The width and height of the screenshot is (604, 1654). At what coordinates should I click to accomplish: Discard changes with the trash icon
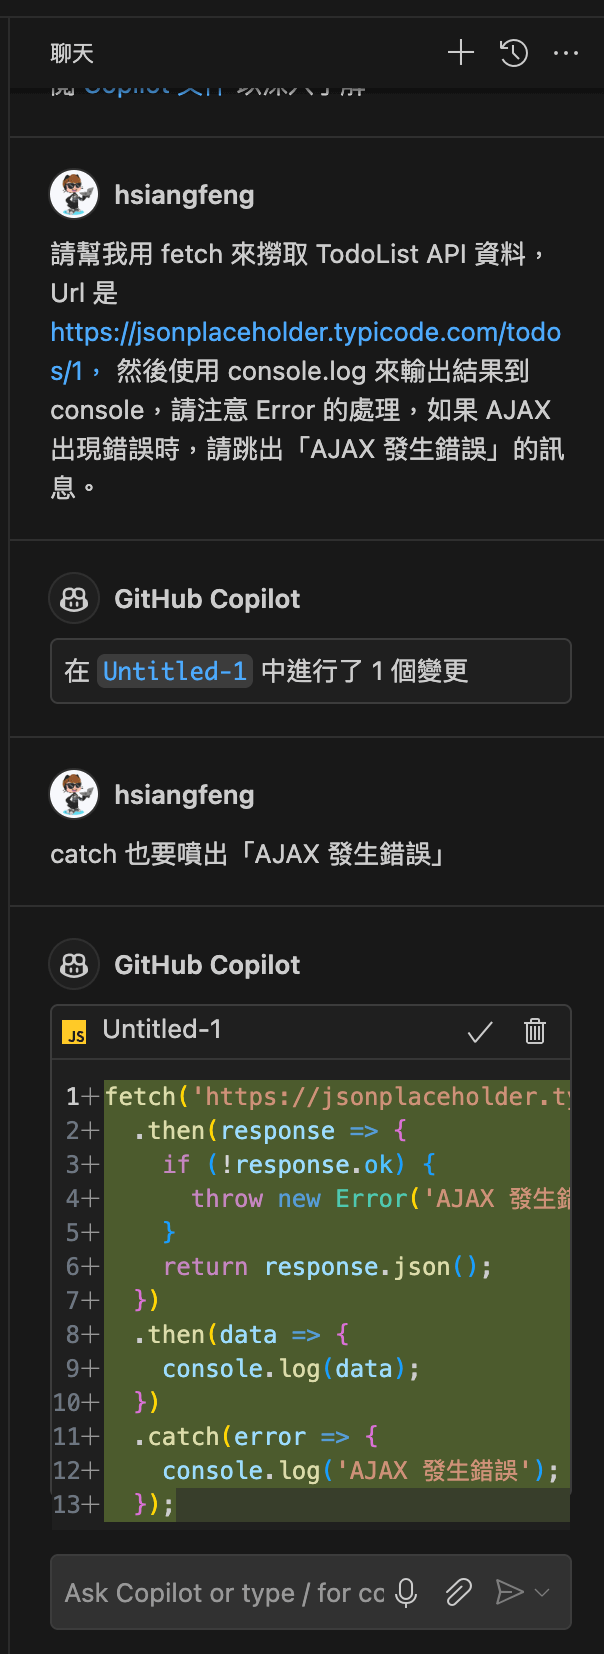(535, 1031)
